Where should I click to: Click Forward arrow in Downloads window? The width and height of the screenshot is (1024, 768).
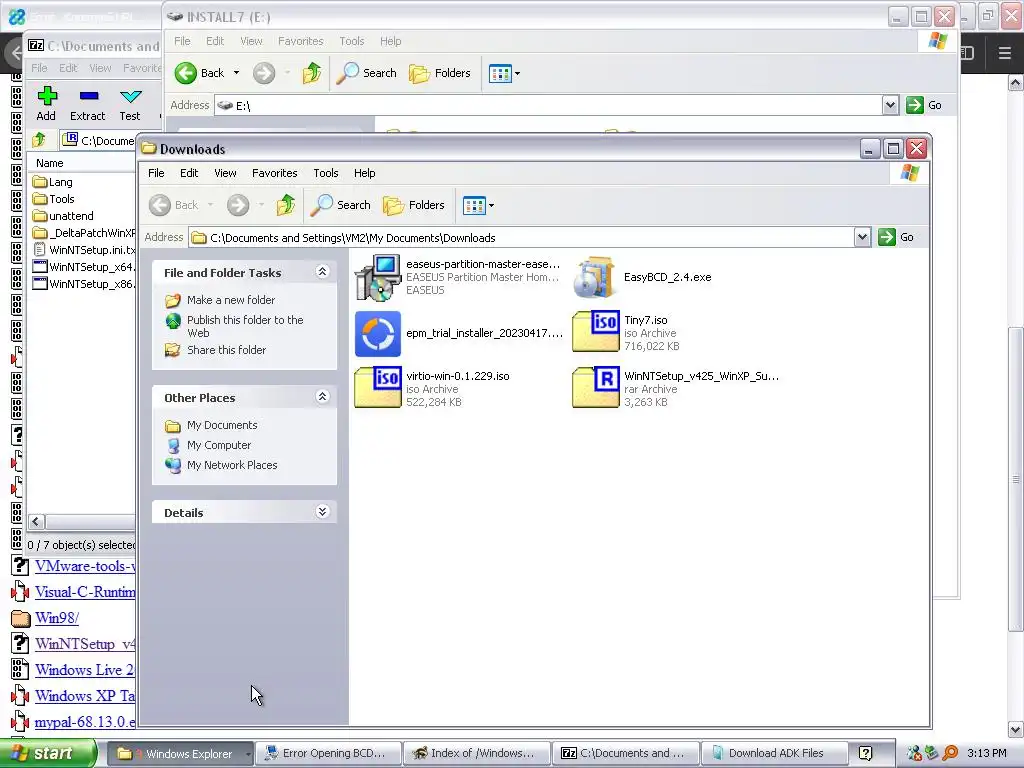(238, 205)
